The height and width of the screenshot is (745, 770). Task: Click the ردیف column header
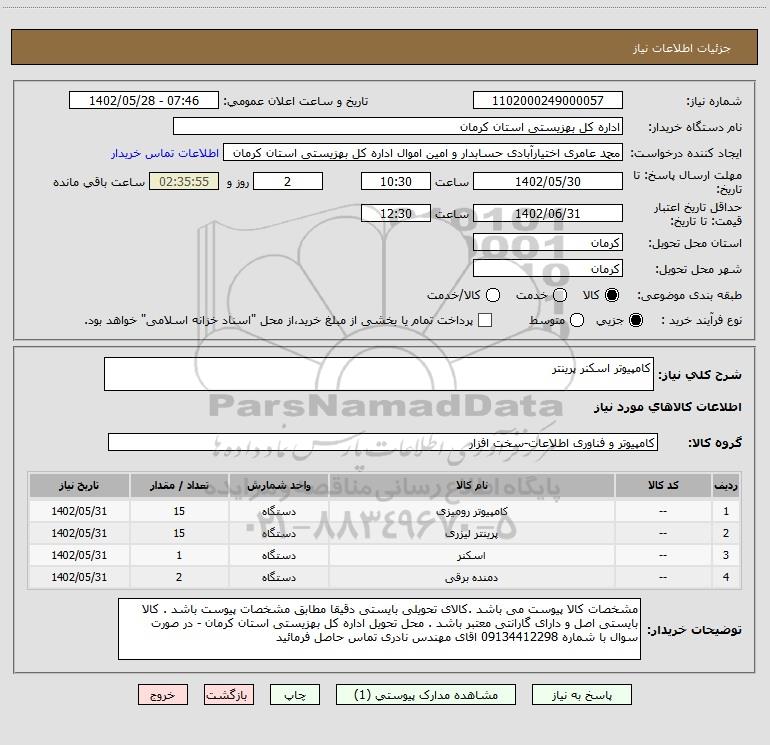point(726,485)
